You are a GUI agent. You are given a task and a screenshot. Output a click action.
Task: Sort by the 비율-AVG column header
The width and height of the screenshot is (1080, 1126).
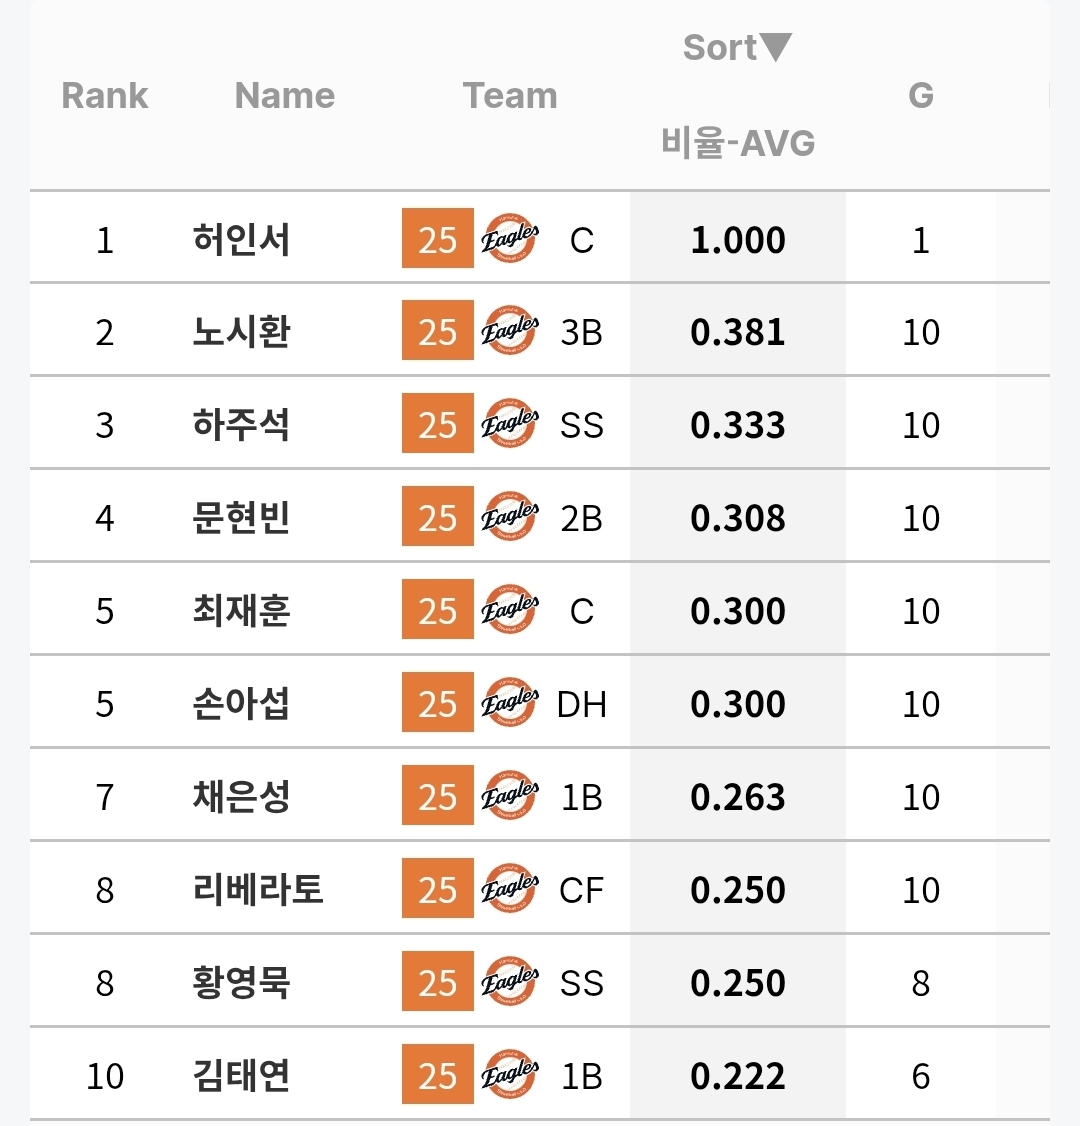[738, 143]
